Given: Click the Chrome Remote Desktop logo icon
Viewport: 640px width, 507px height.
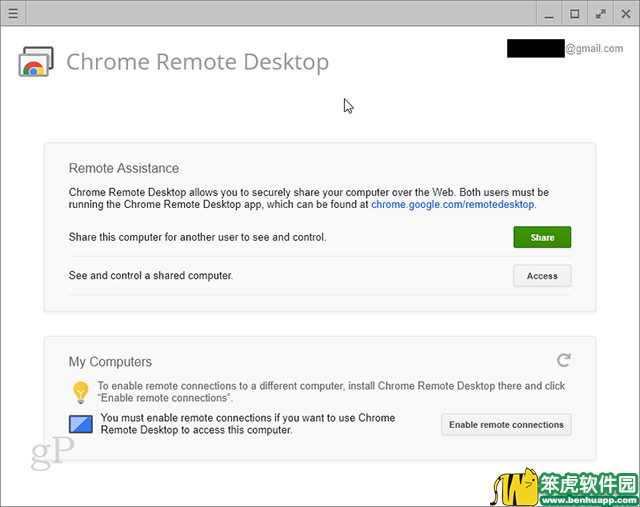Looking at the screenshot, I should 36,62.
